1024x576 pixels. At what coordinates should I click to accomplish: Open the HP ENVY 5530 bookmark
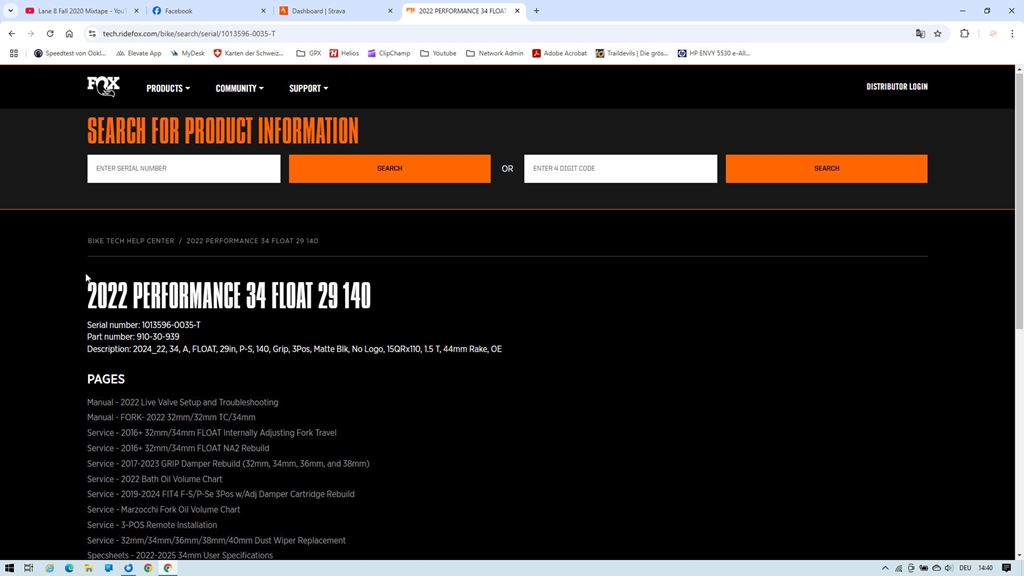714,53
